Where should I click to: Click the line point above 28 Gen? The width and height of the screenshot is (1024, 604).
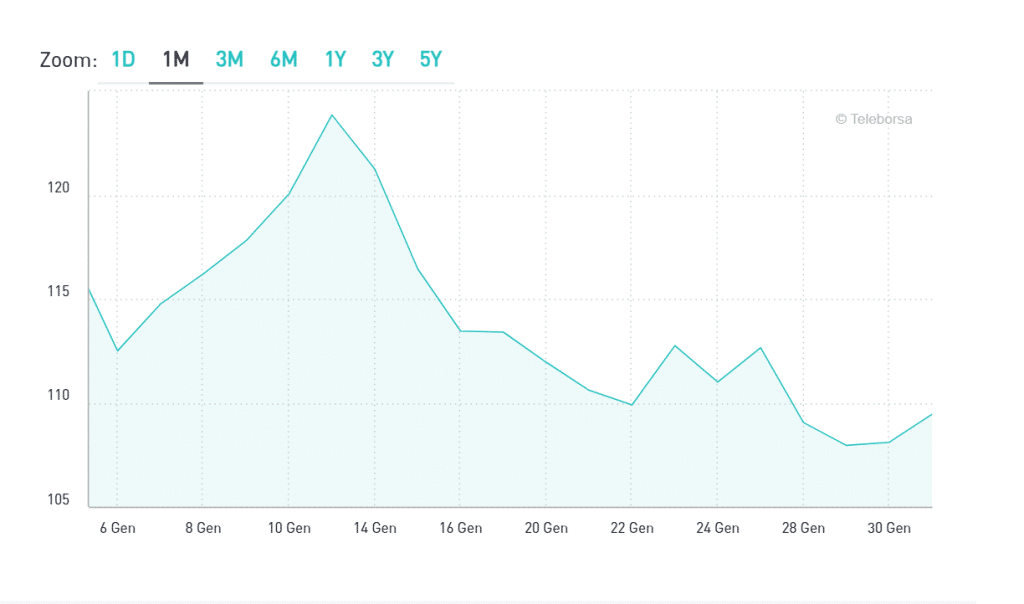803,422
